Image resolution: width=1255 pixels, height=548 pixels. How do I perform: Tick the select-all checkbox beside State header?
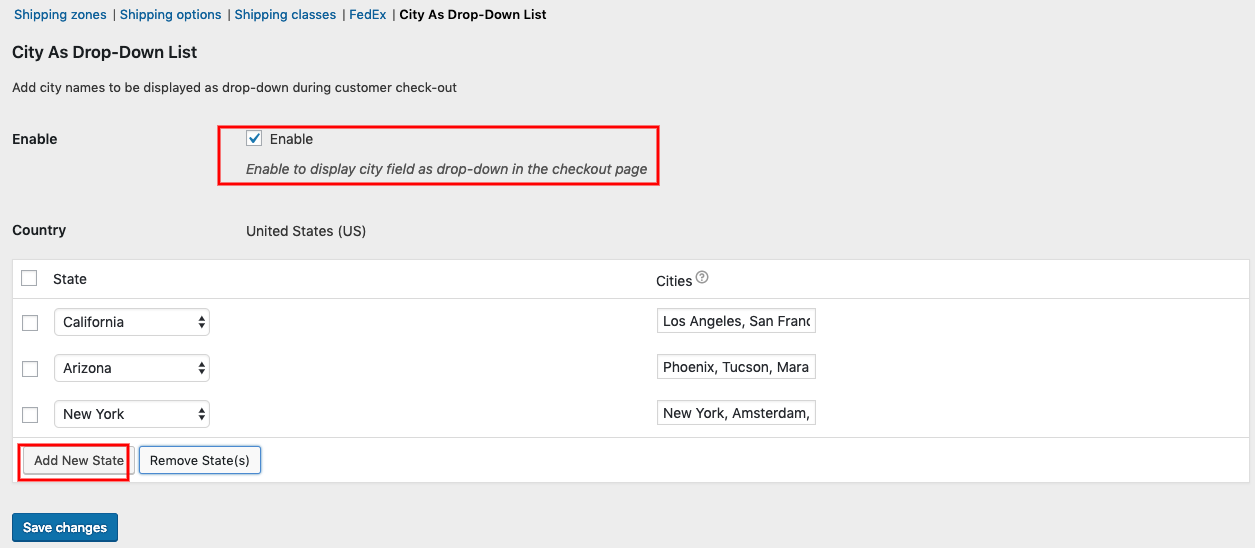pyautogui.click(x=29, y=279)
